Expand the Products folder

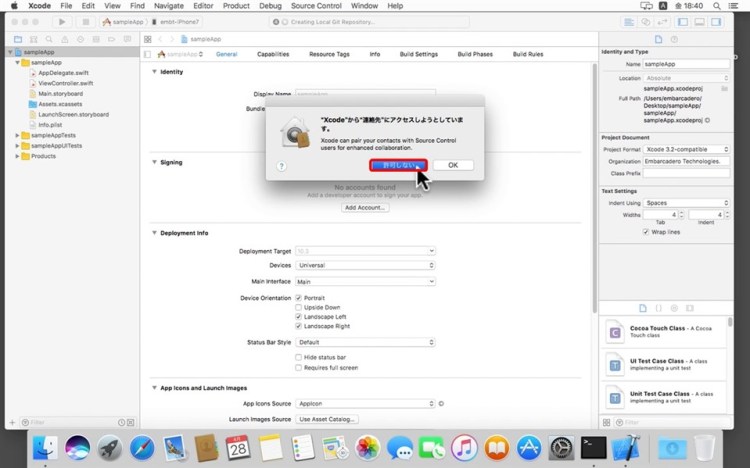pyautogui.click(x=17, y=156)
